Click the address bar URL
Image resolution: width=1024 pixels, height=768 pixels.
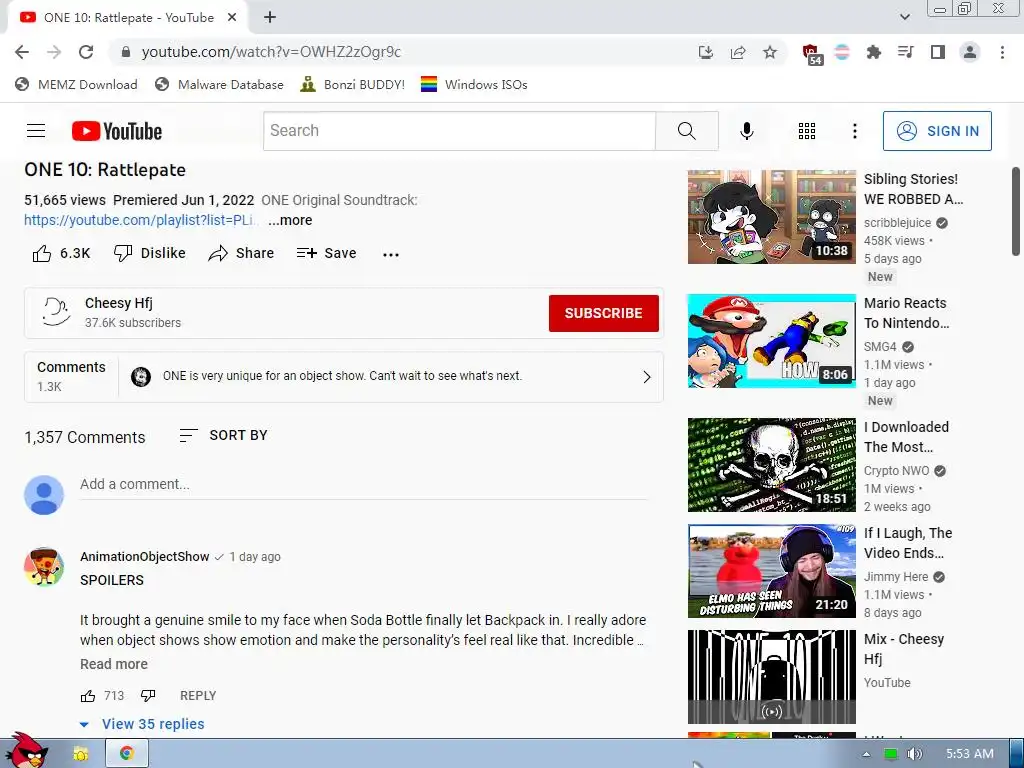(271, 52)
